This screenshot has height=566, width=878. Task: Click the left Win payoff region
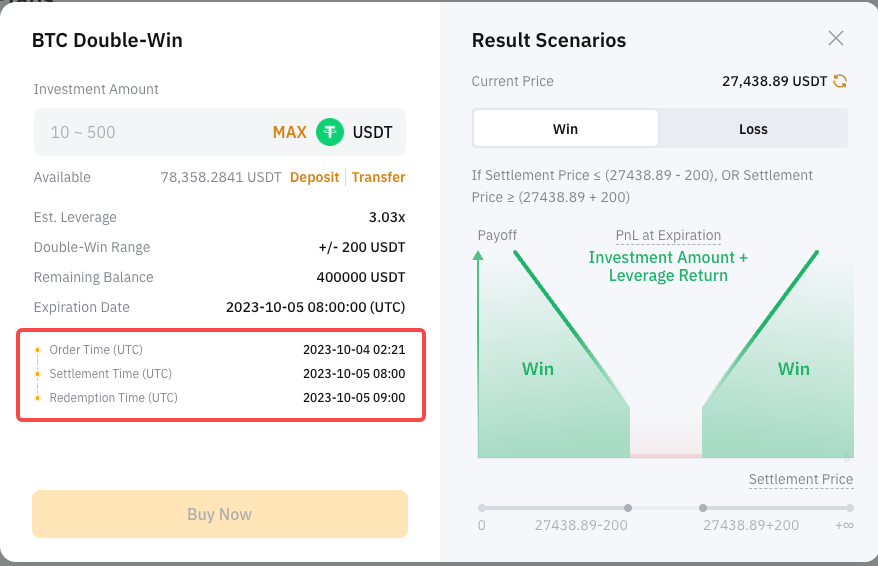coord(538,369)
